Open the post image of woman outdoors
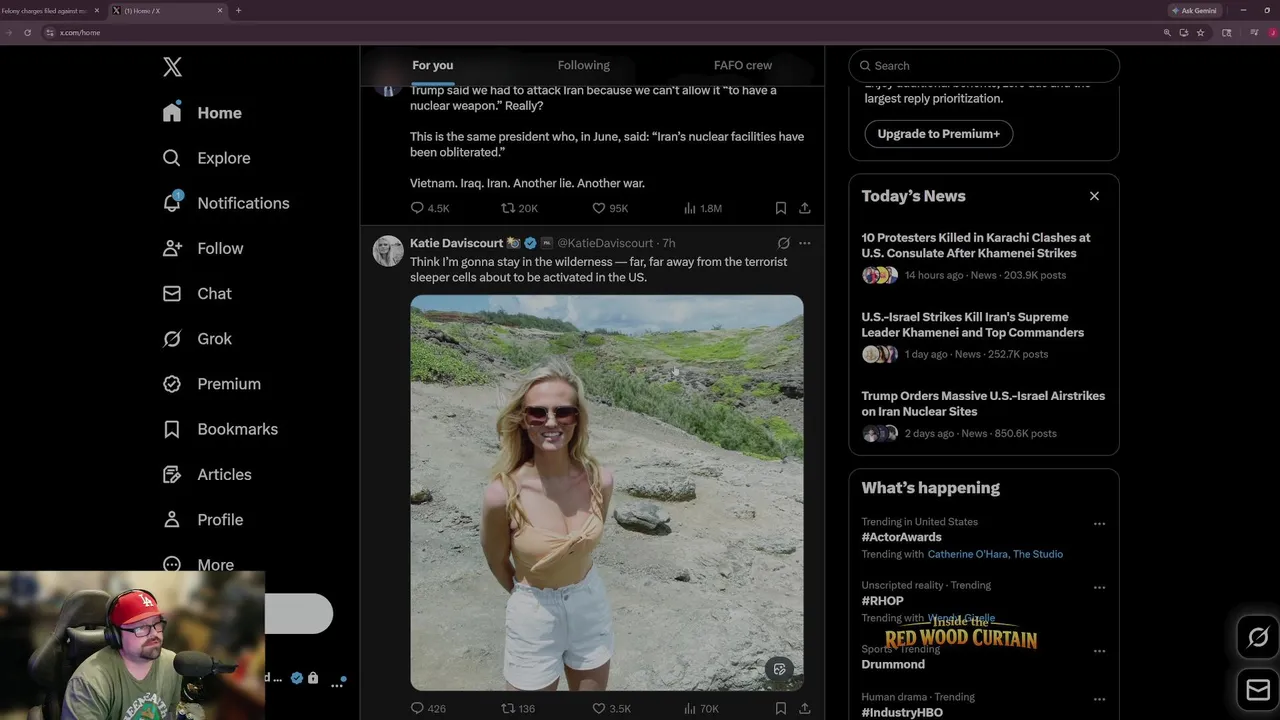The height and width of the screenshot is (720, 1280). (x=606, y=492)
